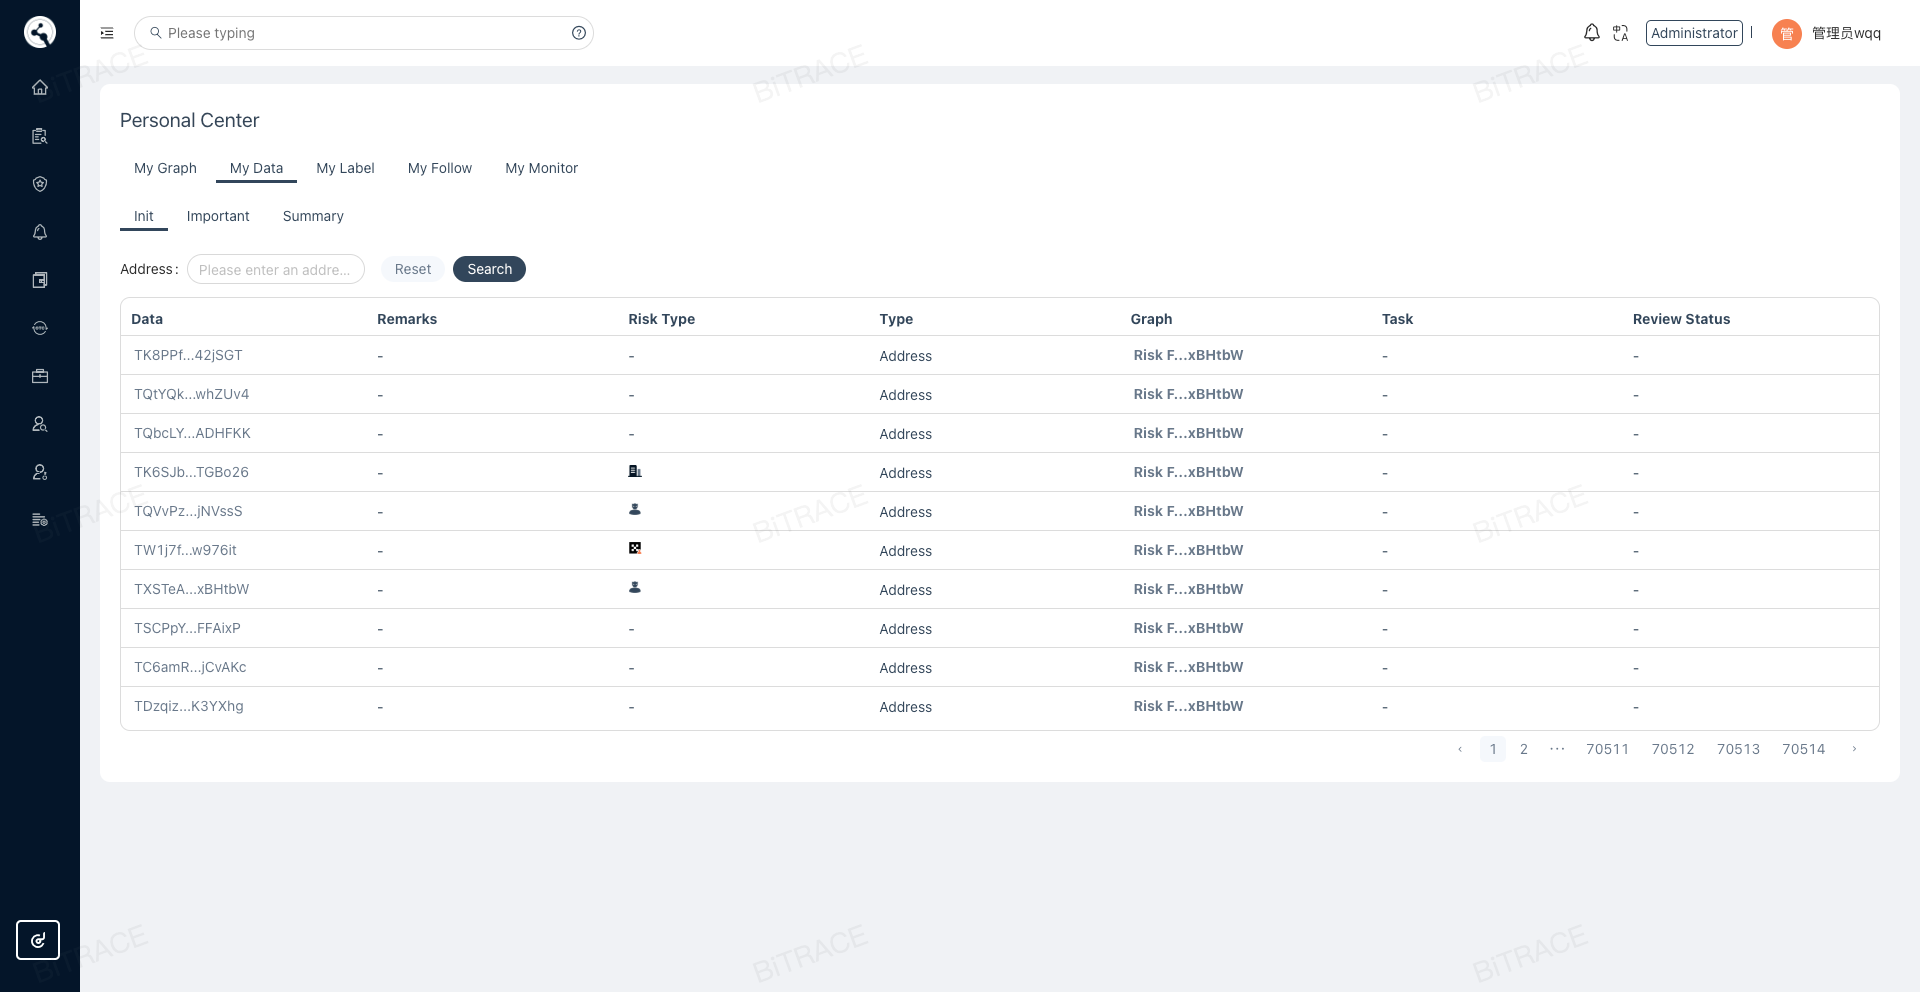The height and width of the screenshot is (992, 1920).
Task: Click the risk type icon for TW1j7f...w976it
Action: click(635, 549)
